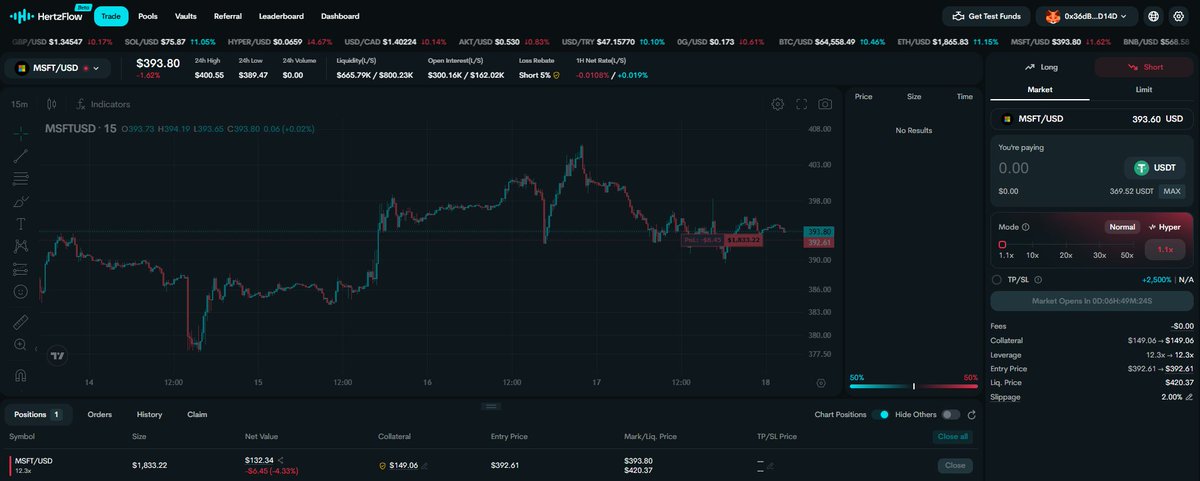This screenshot has height=481, width=1200.
Task: Toggle the magnet mode icon
Action: click(x=21, y=375)
